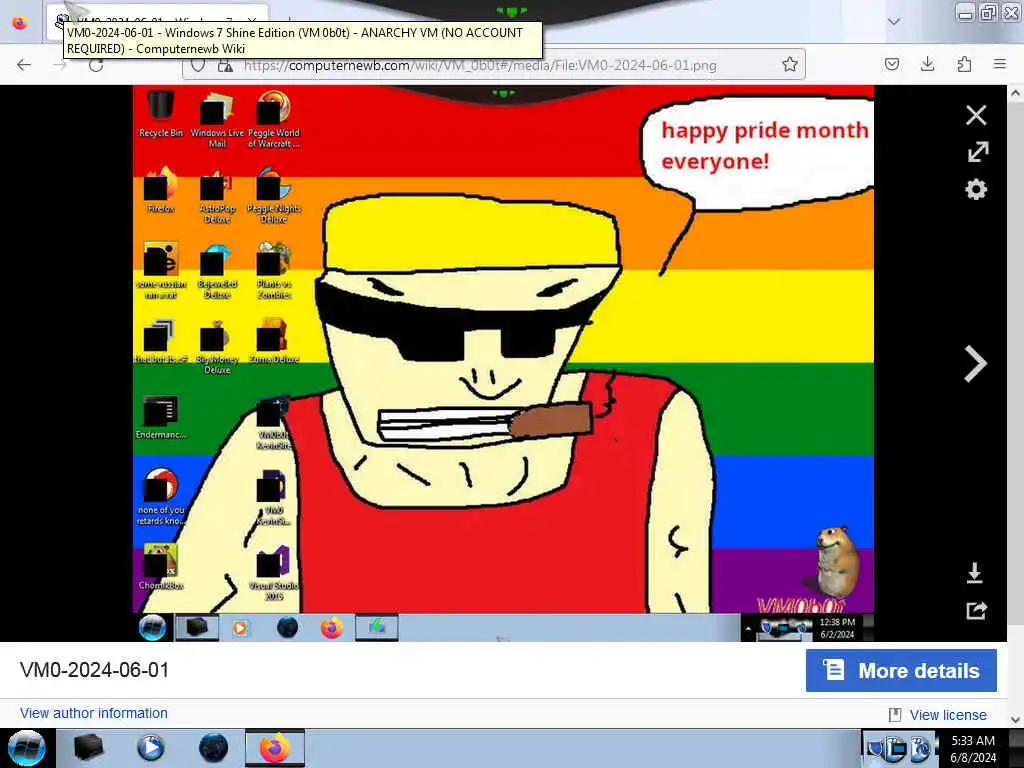Click the scroll-up arrow of page scrollbar
1024x768 pixels.
[1016, 93]
